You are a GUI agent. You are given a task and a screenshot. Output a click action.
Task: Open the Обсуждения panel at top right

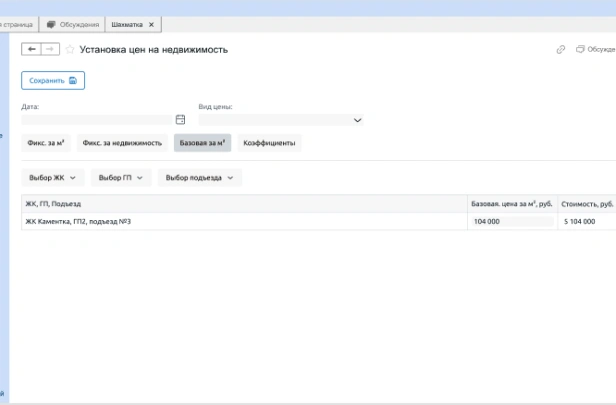595,49
